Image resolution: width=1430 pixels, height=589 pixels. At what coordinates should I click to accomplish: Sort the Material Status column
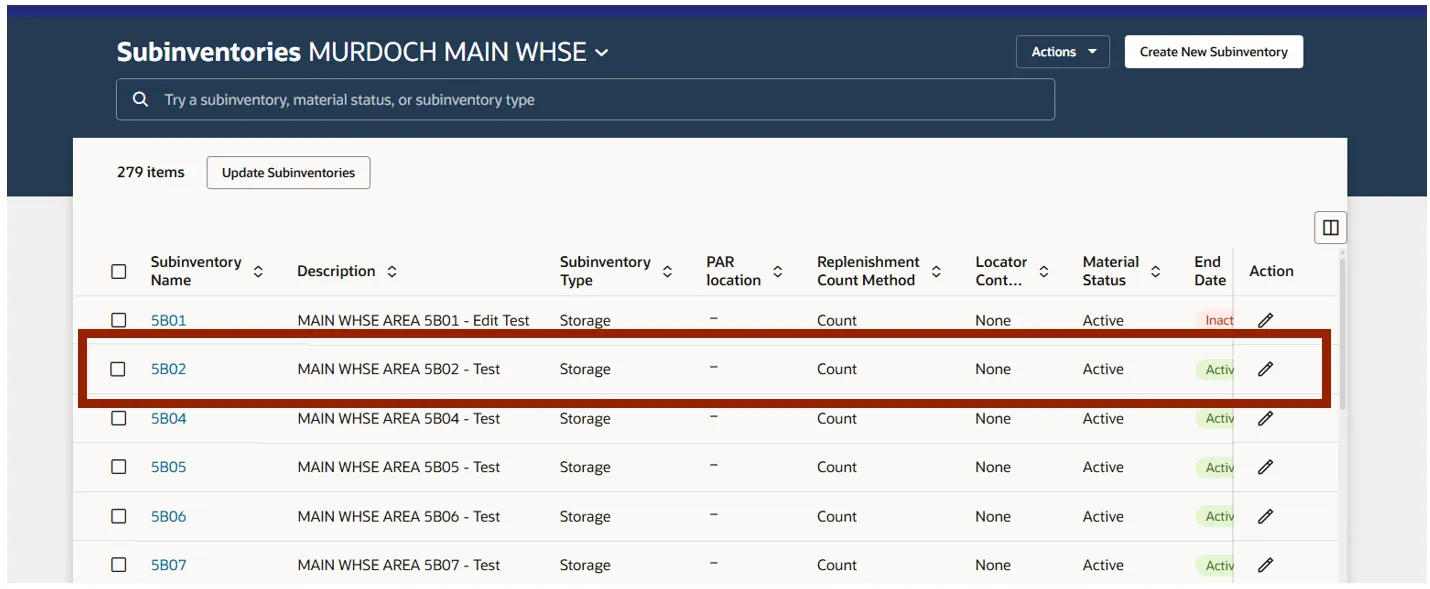pyautogui.click(x=1155, y=271)
